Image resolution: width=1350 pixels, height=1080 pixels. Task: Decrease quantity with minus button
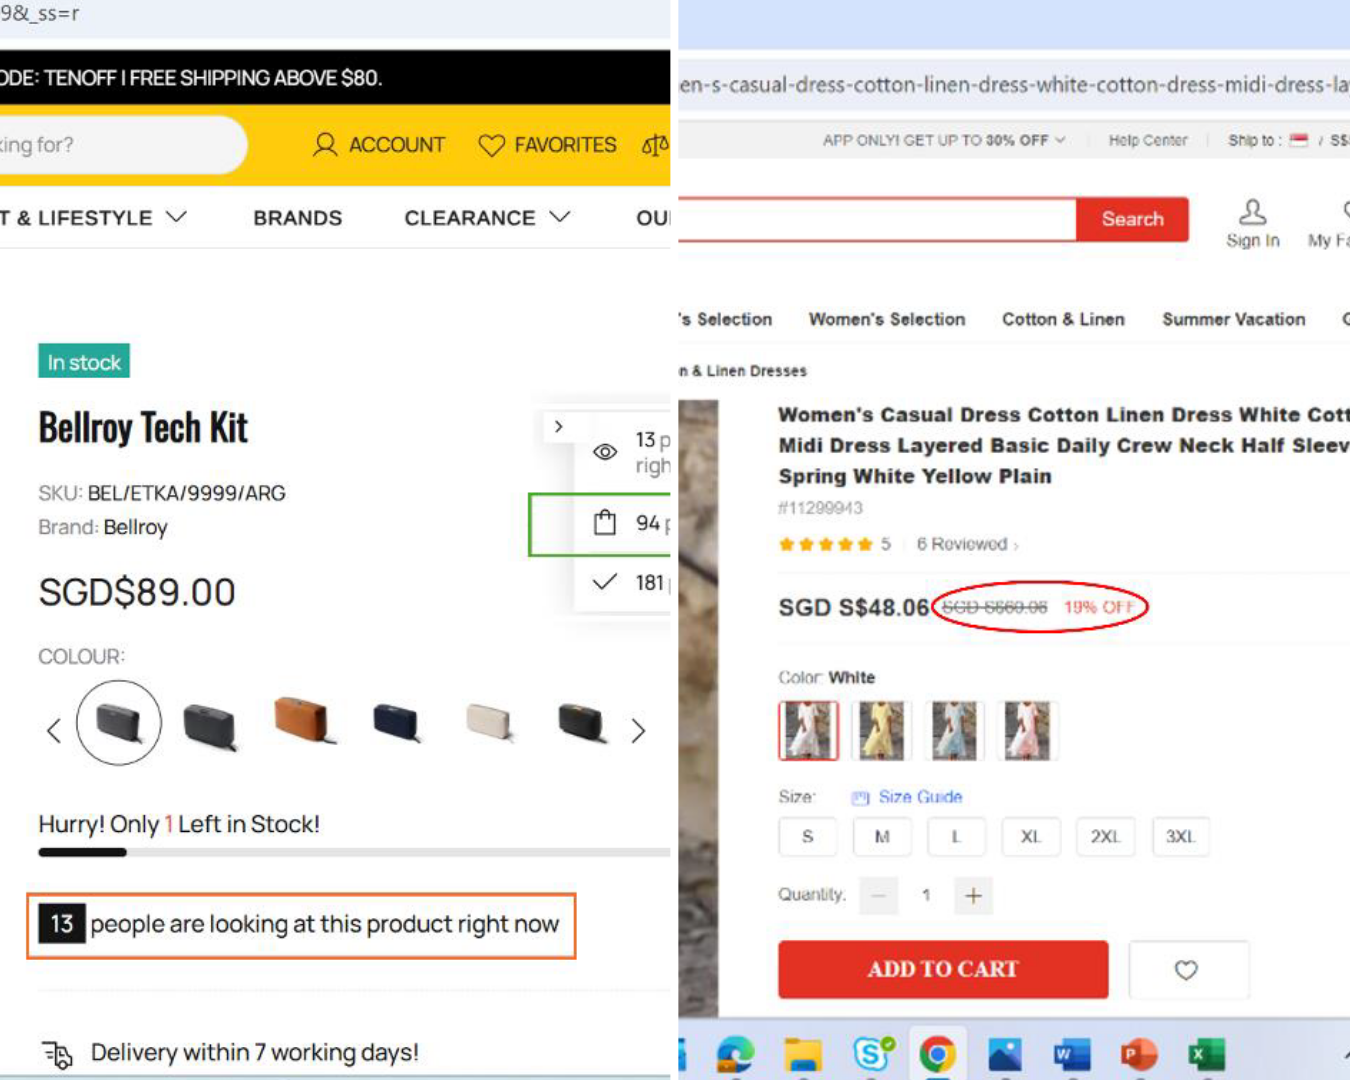[878, 895]
